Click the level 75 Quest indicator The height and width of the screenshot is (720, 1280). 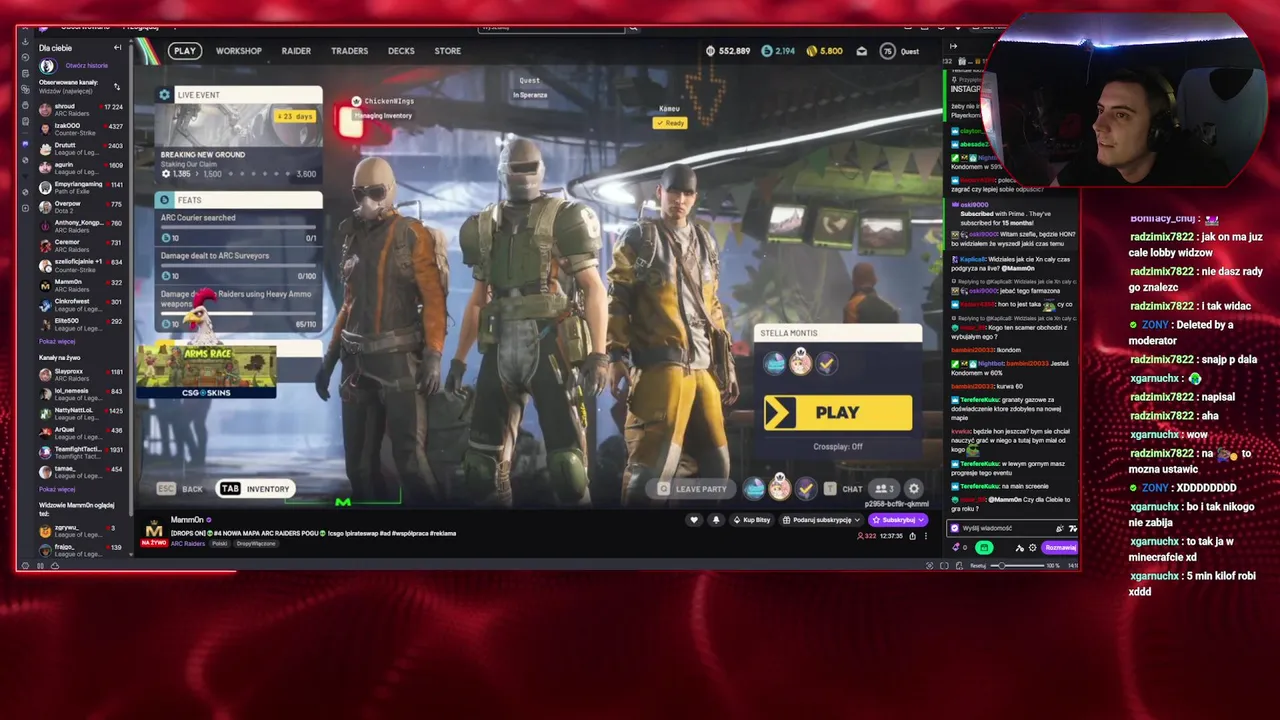pyautogui.click(x=900, y=51)
